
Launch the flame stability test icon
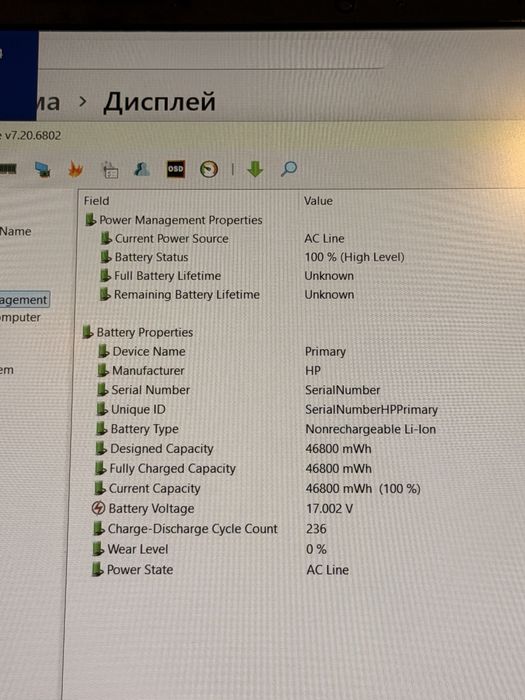[75, 170]
